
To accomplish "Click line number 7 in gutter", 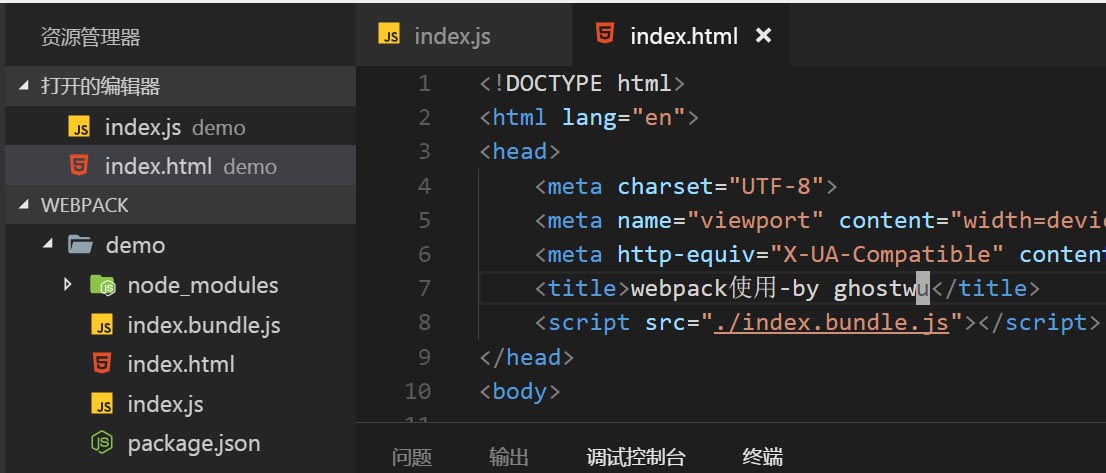I will tap(424, 288).
